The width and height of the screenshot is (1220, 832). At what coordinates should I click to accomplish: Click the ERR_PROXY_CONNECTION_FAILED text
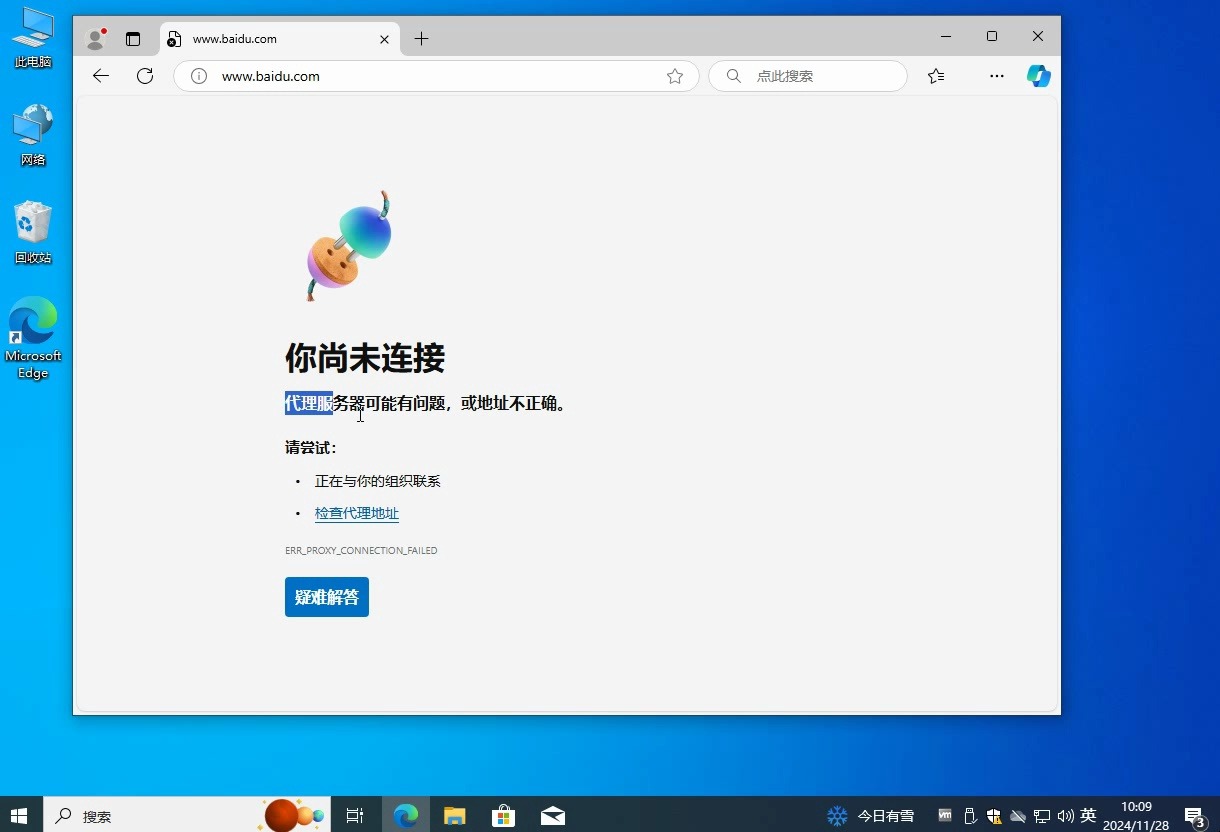pyautogui.click(x=361, y=551)
